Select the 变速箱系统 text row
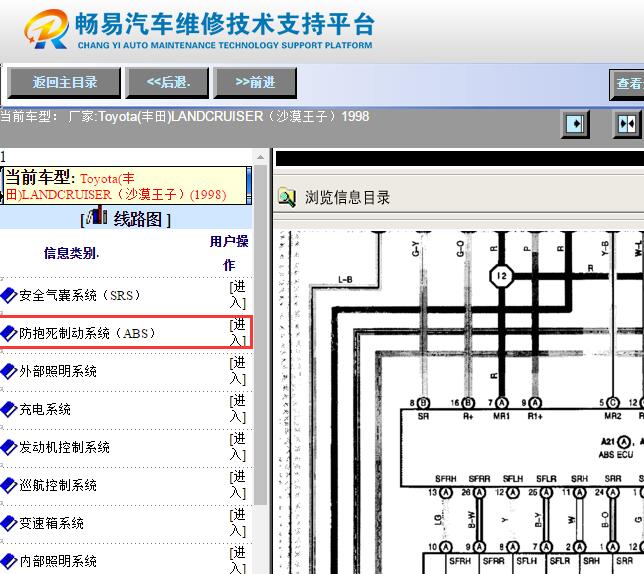Image resolution: width=644 pixels, height=574 pixels. 51,523
